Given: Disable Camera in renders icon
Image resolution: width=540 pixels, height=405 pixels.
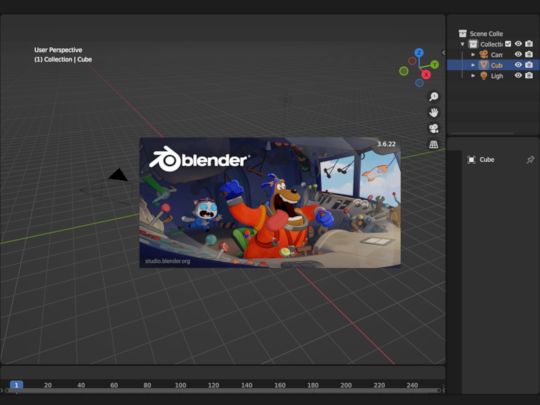Looking at the screenshot, I should [x=529, y=54].
